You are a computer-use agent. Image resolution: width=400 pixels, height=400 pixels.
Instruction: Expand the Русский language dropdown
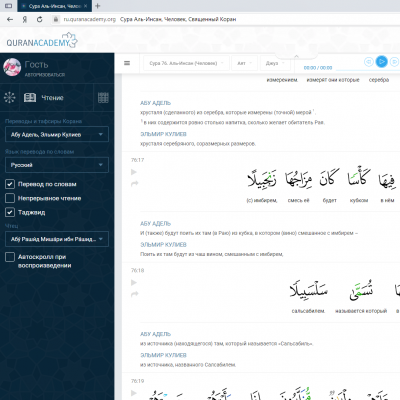[57, 165]
